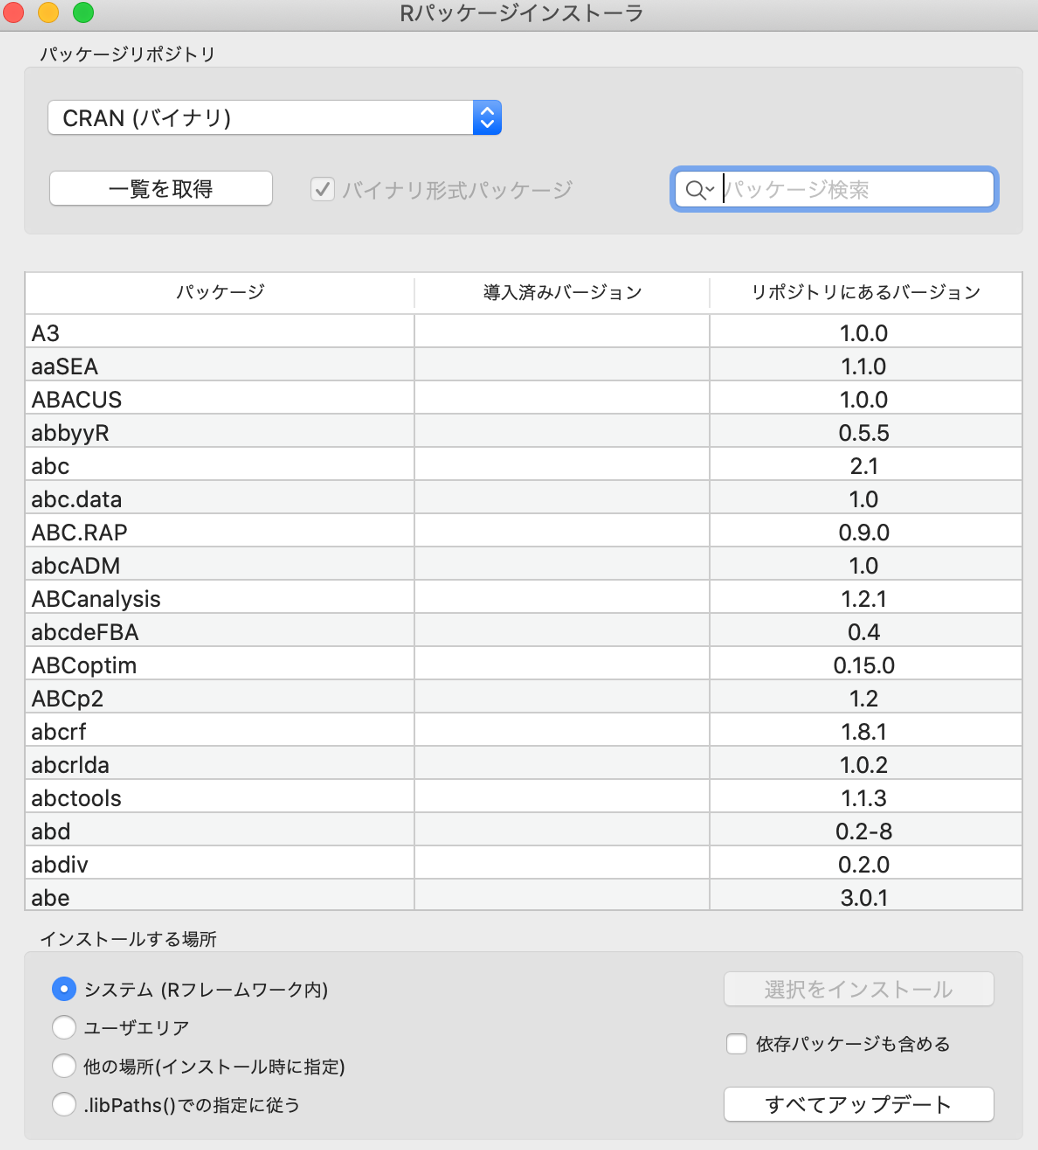1038x1150 pixels.
Task: Select the abc.data package row
Action: coord(524,499)
